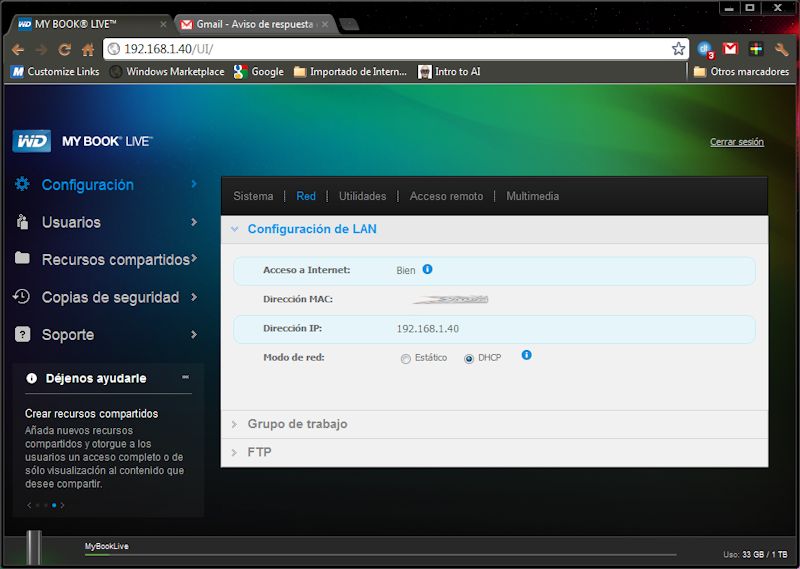Click info icon next to Acceso a Internet
Screen dimensions: 800x569
coord(427,269)
